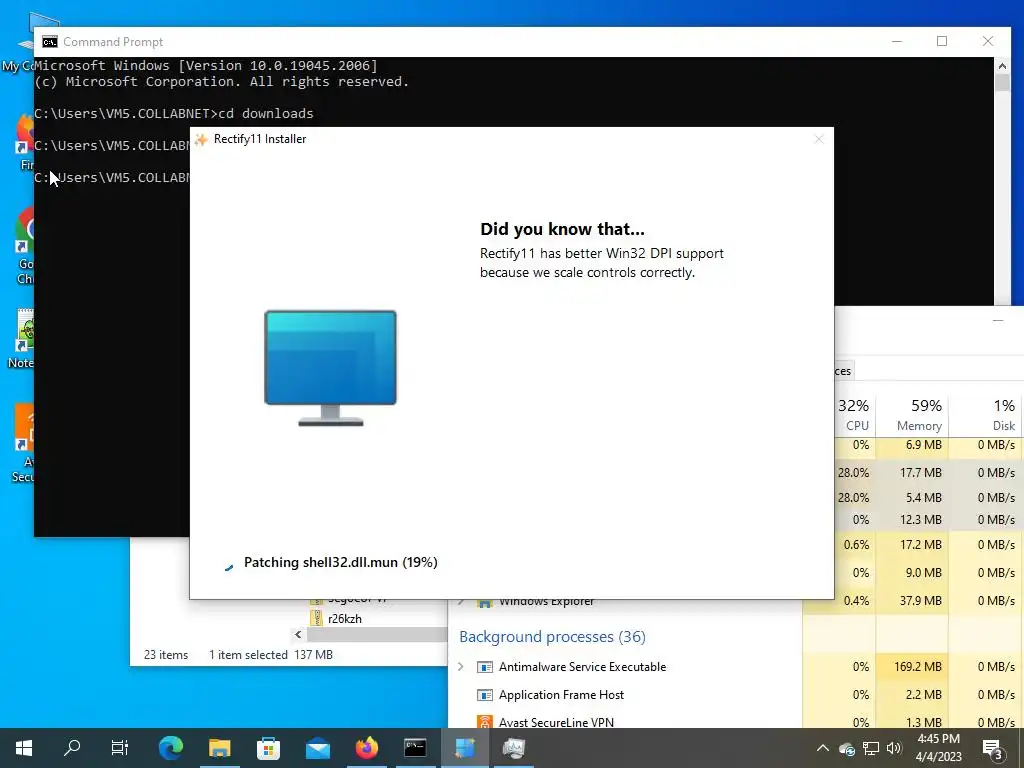The image size is (1024, 768).
Task: Click the Command Prompt scrollbar thumb
Action: (x=1002, y=83)
